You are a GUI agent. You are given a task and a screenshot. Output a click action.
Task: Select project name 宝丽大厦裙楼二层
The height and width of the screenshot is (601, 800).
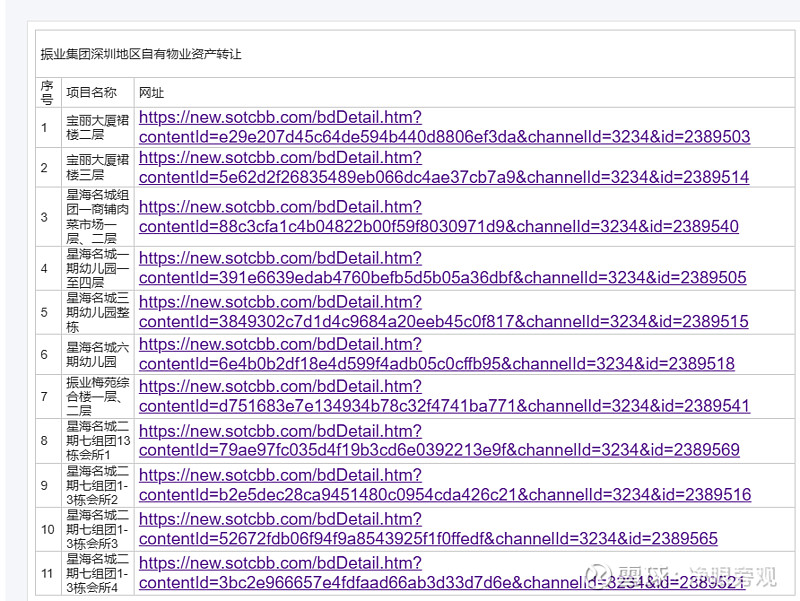click(97, 127)
